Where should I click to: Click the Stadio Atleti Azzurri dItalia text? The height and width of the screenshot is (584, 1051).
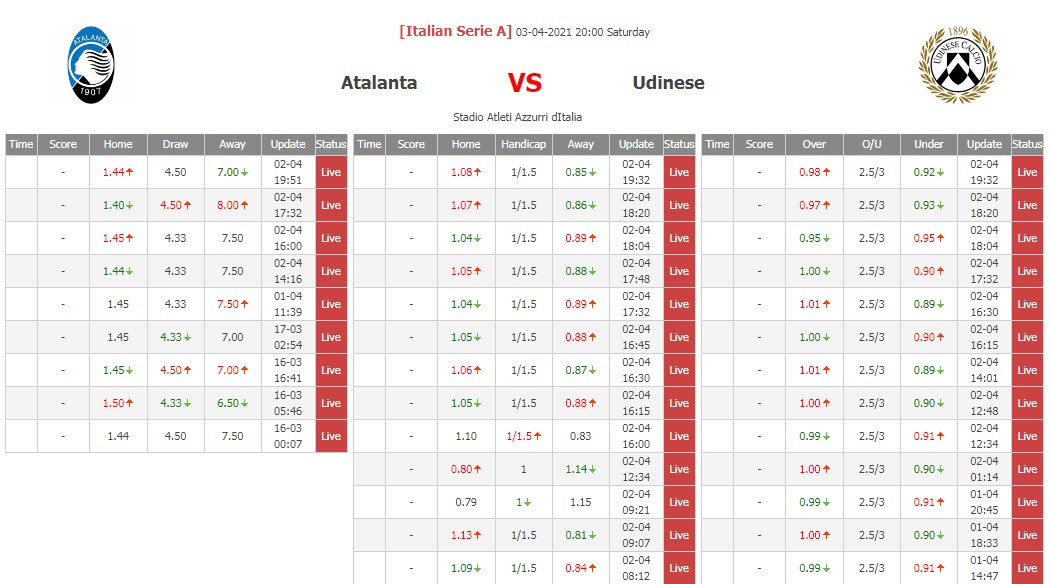click(517, 117)
